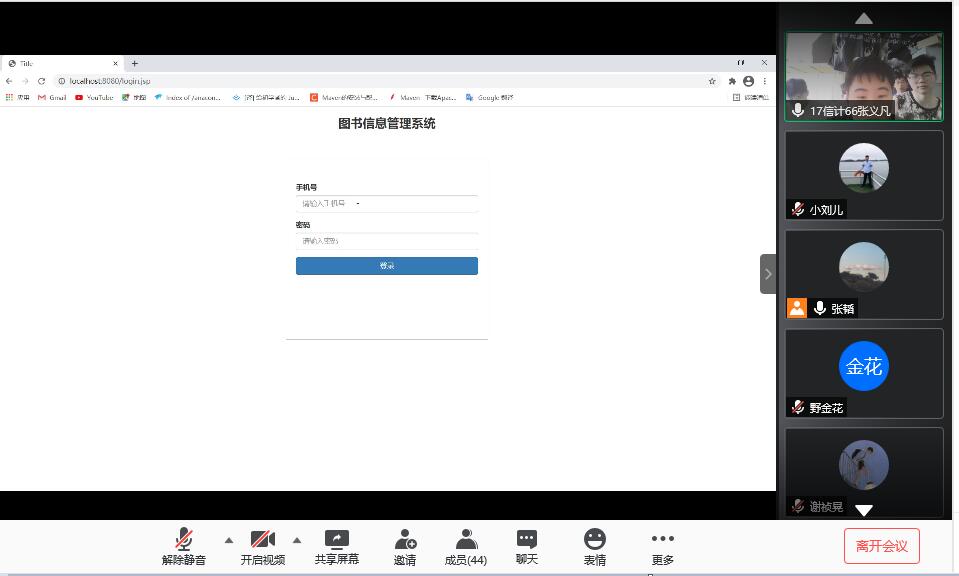
Task: Turn on video (开启视频)
Action: pos(263,547)
